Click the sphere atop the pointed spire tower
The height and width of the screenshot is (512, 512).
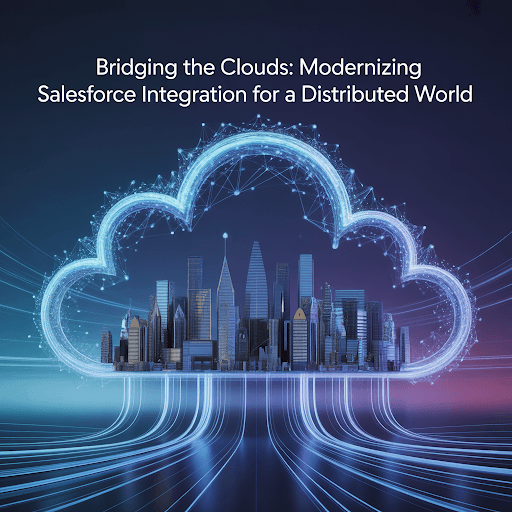pyautogui.click(x=225, y=236)
